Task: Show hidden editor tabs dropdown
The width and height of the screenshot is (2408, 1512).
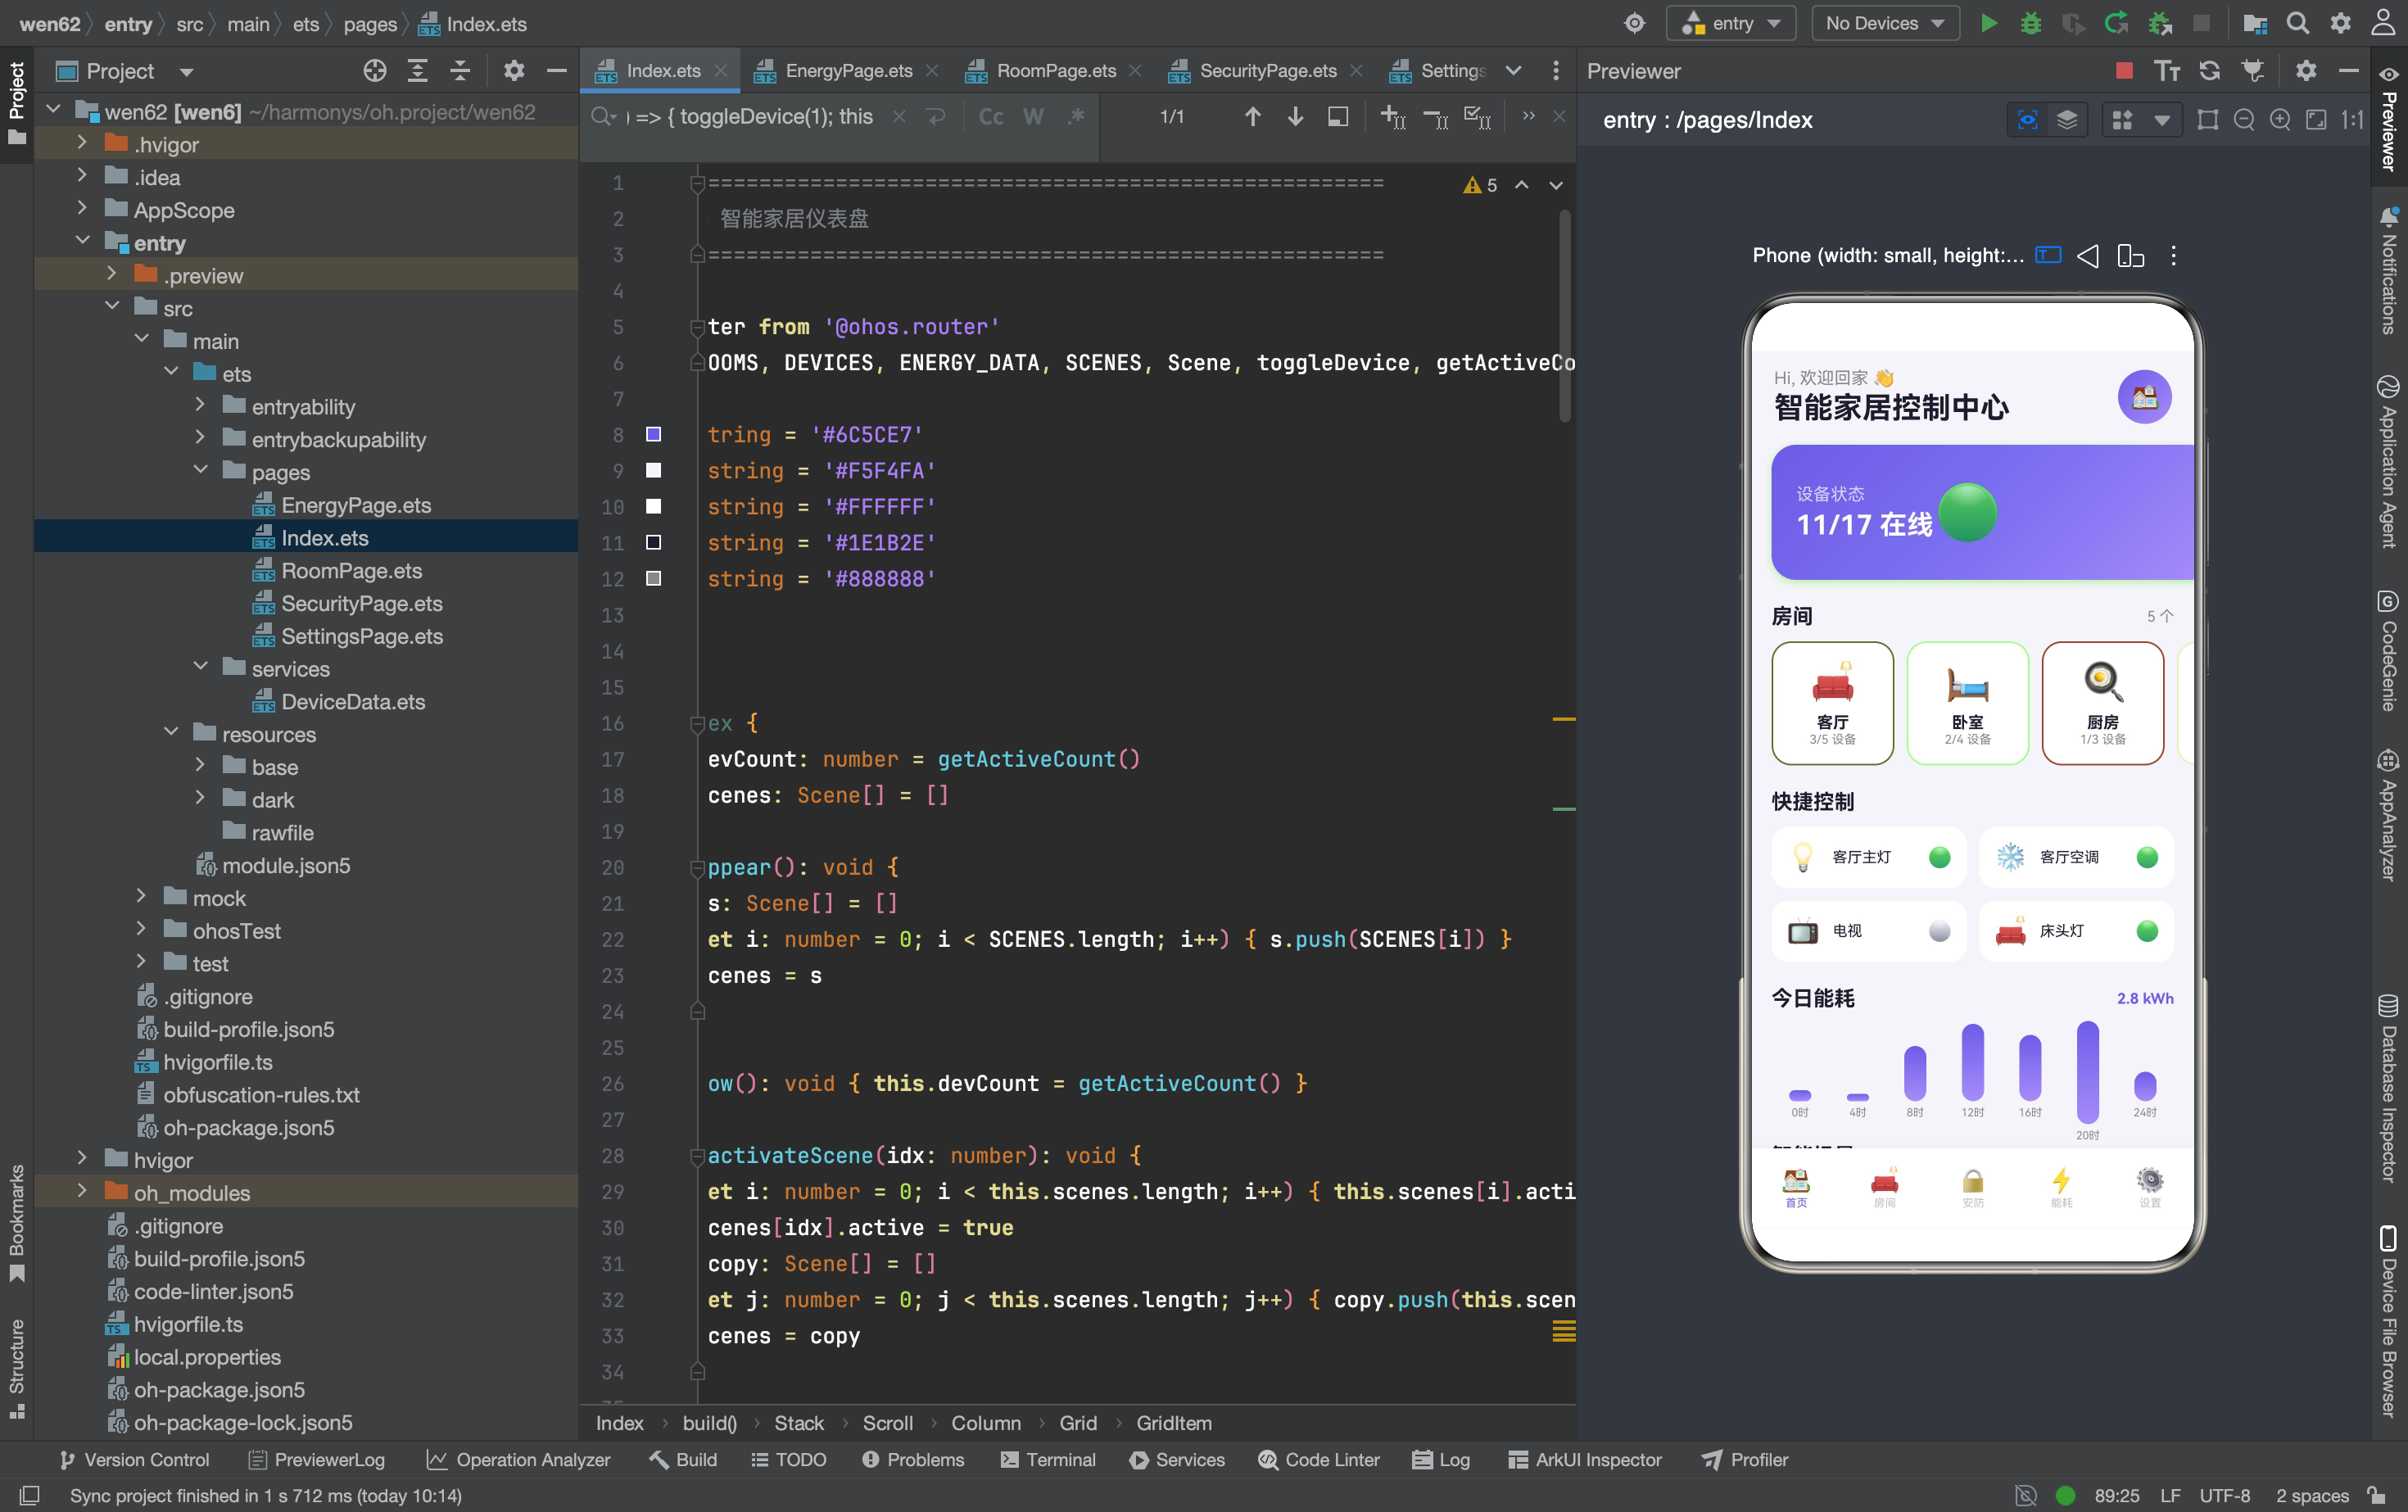Action: [x=1513, y=70]
